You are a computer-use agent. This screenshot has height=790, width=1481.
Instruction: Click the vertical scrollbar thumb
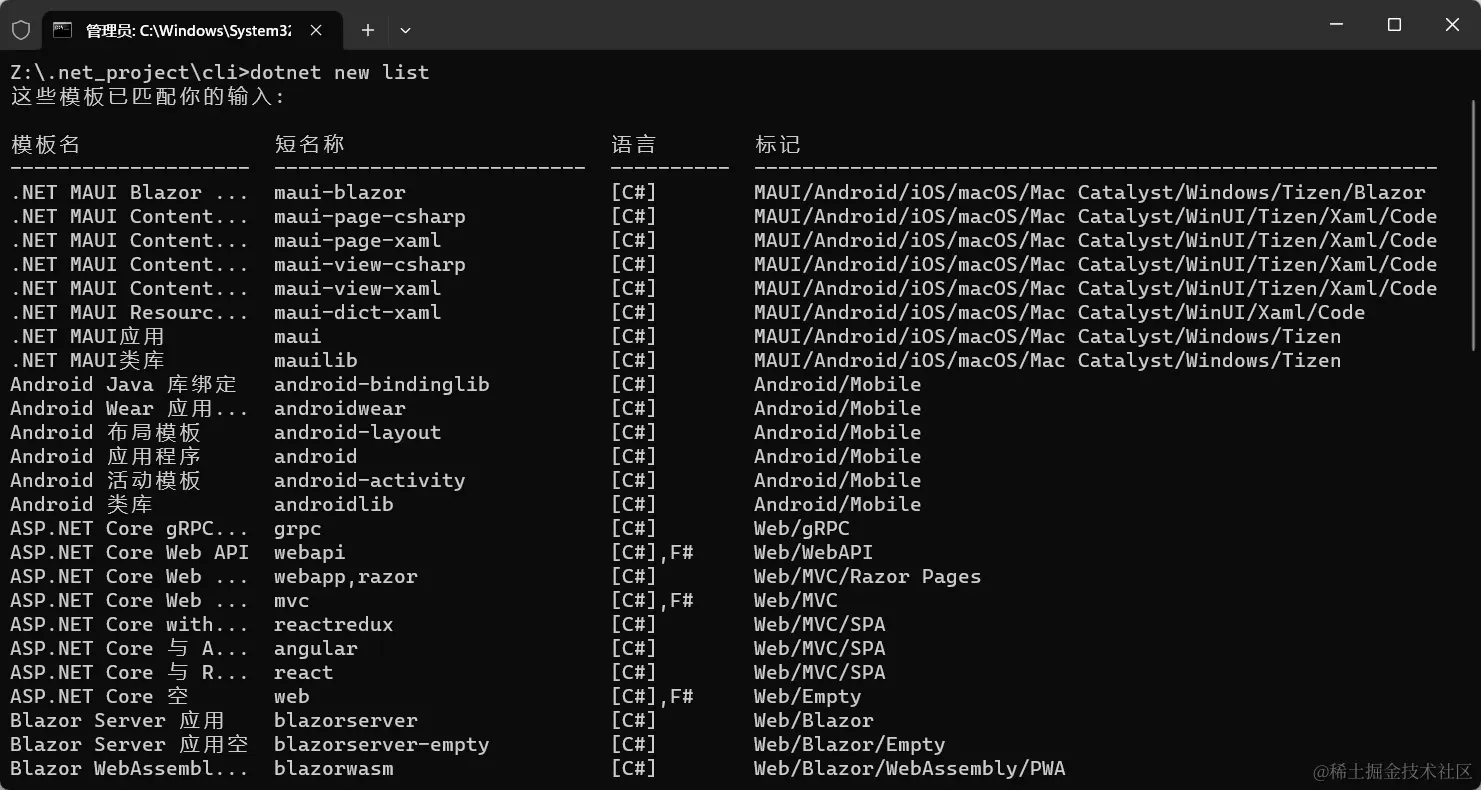(x=1473, y=225)
